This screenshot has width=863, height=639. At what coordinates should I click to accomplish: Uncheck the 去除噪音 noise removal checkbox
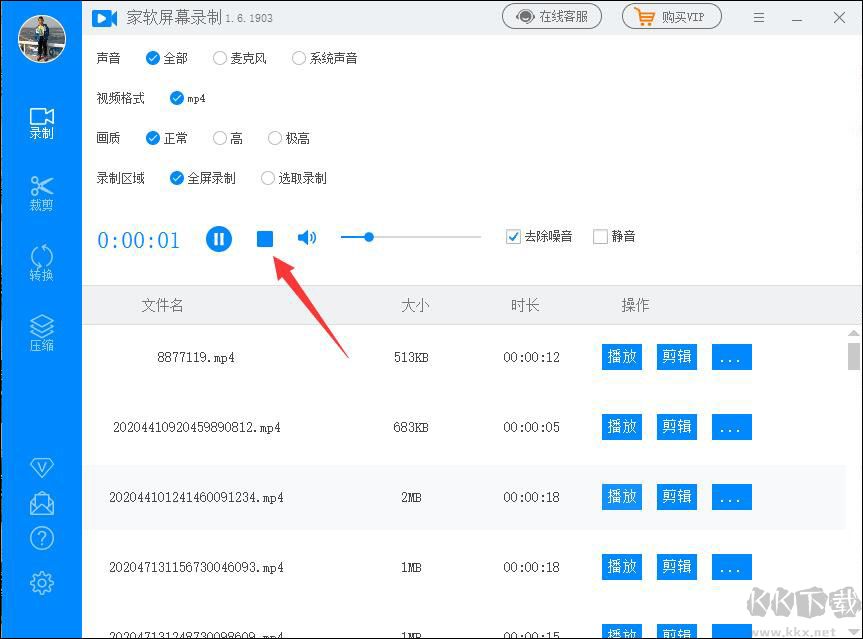click(x=514, y=237)
